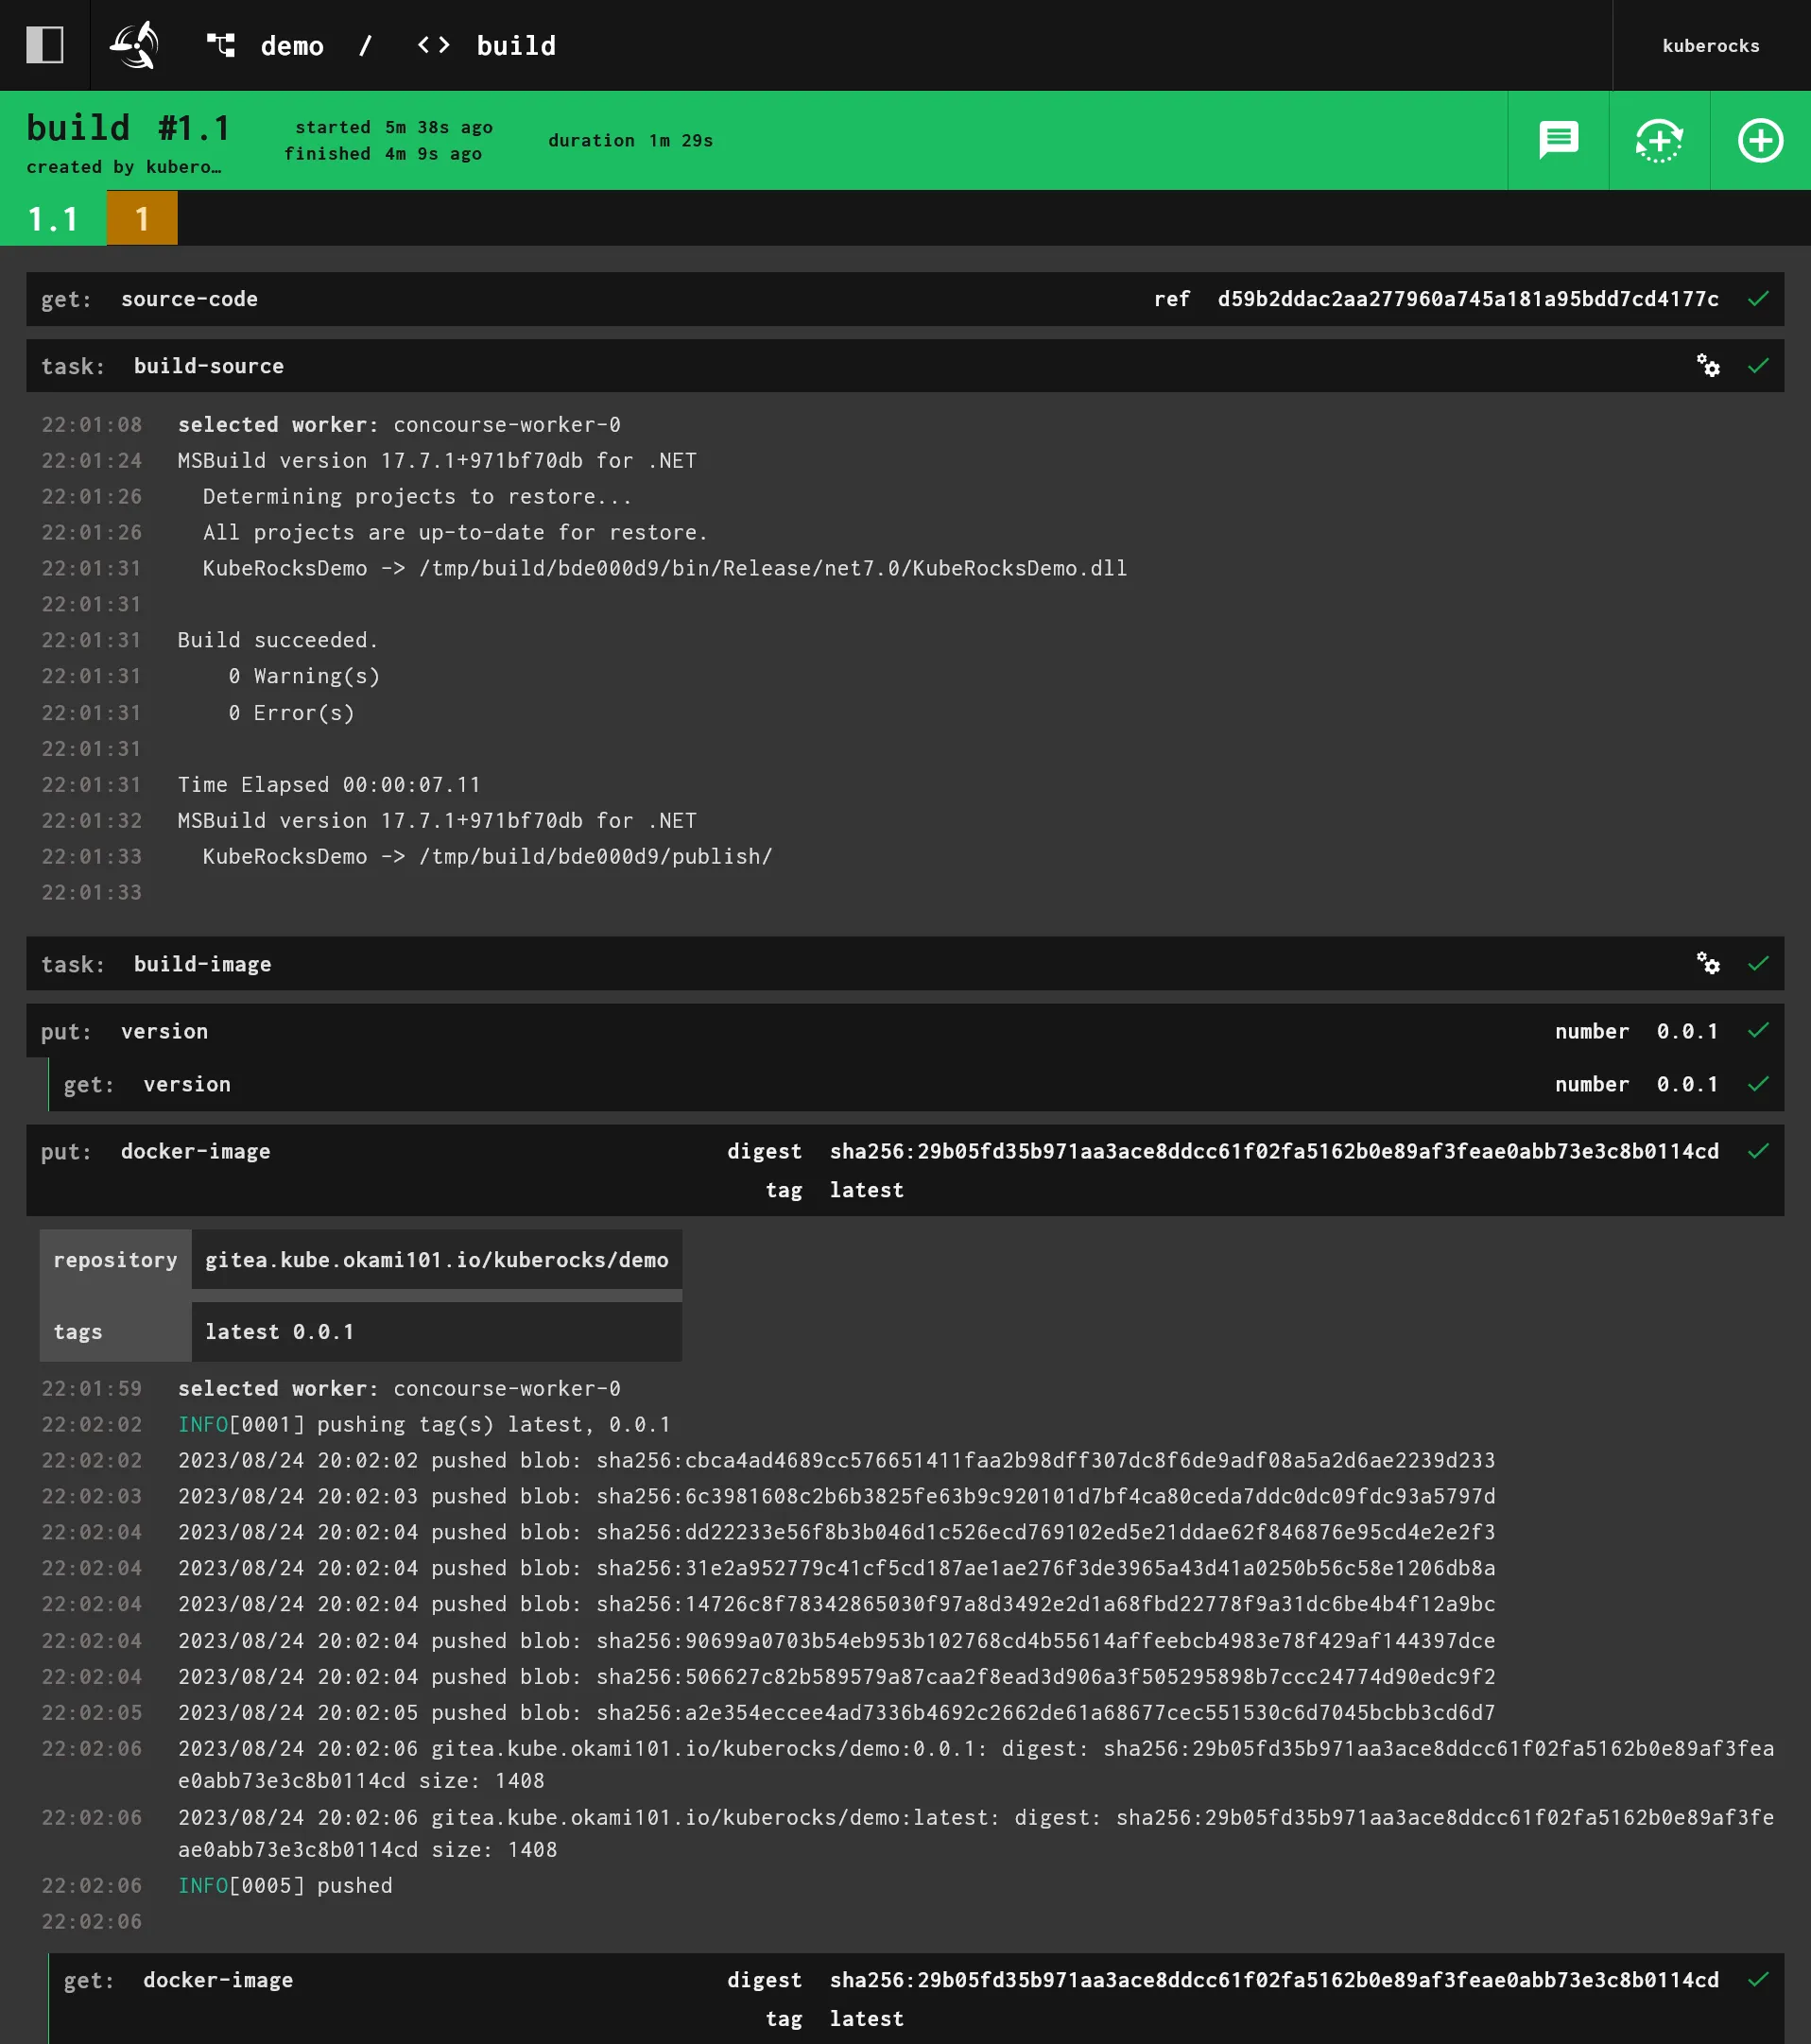Click the Concourse logo home icon
This screenshot has width=1811, height=2044.
coord(135,45)
